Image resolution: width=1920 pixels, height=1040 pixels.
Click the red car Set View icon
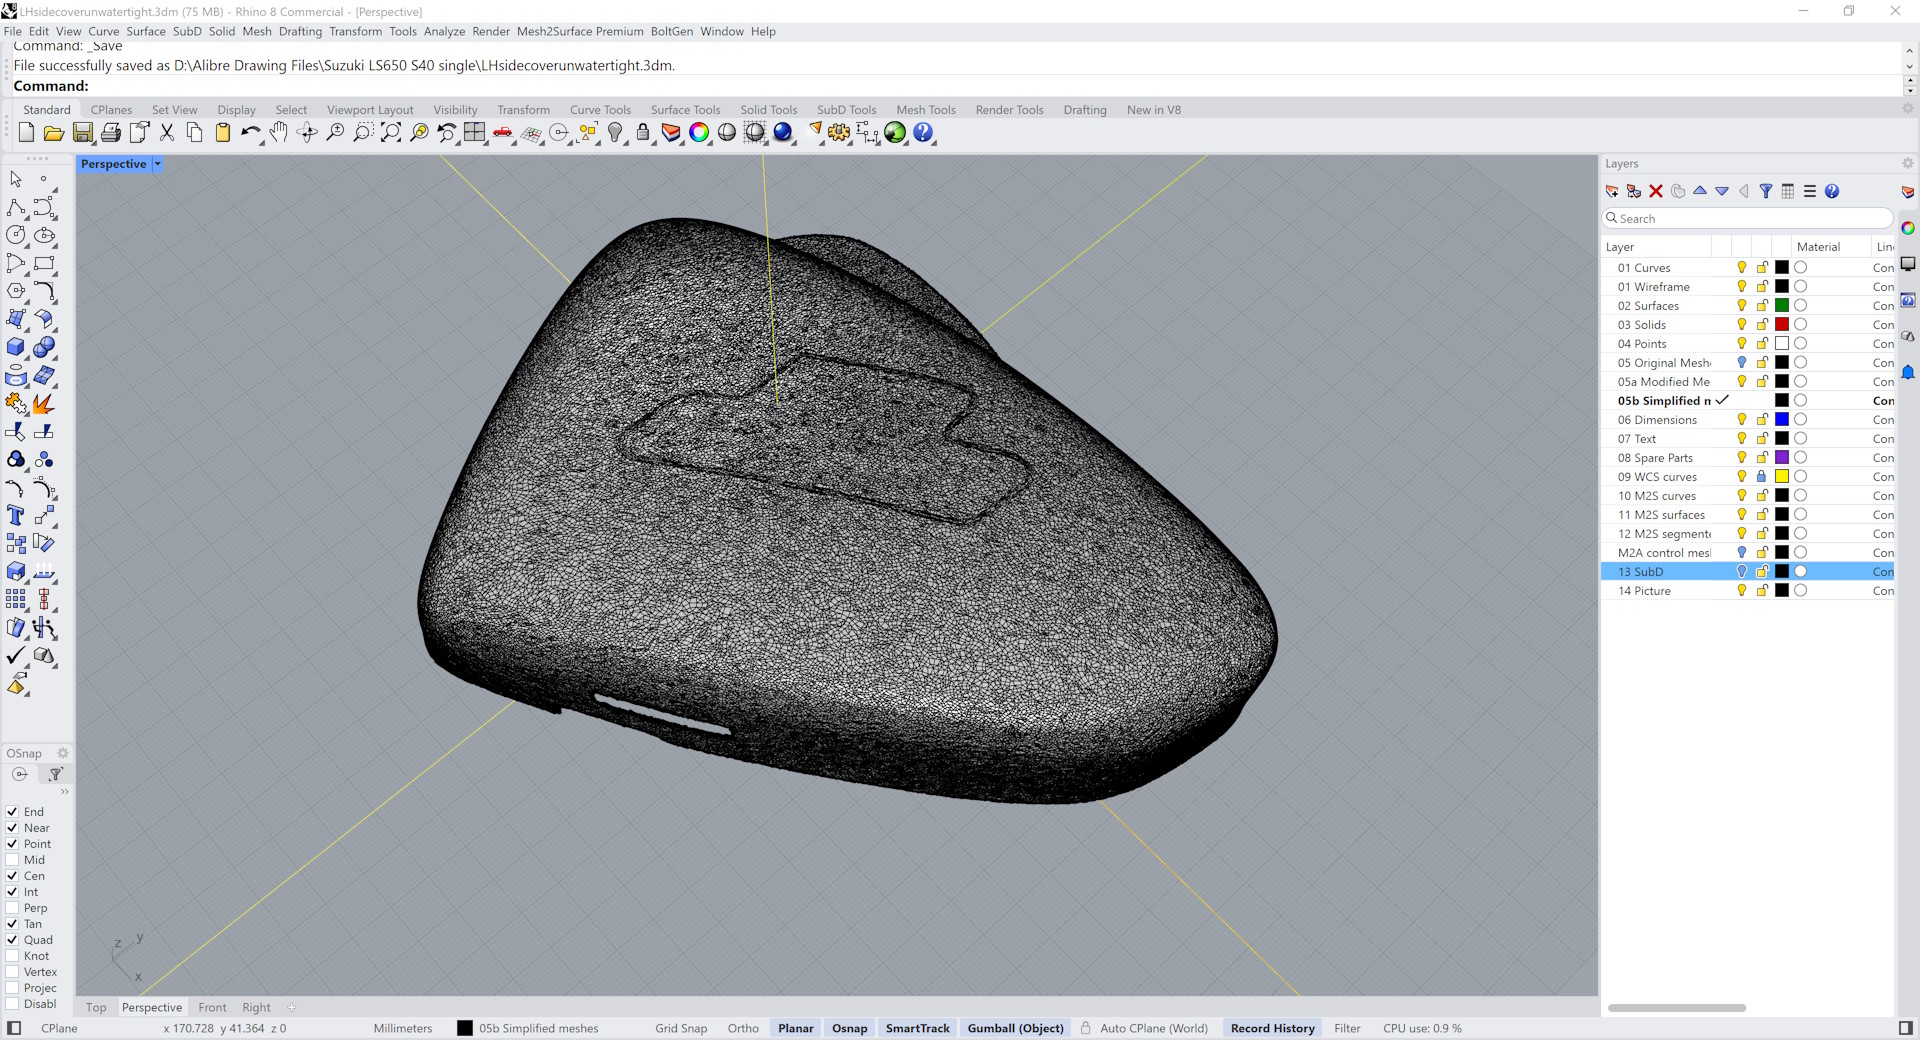click(x=503, y=133)
